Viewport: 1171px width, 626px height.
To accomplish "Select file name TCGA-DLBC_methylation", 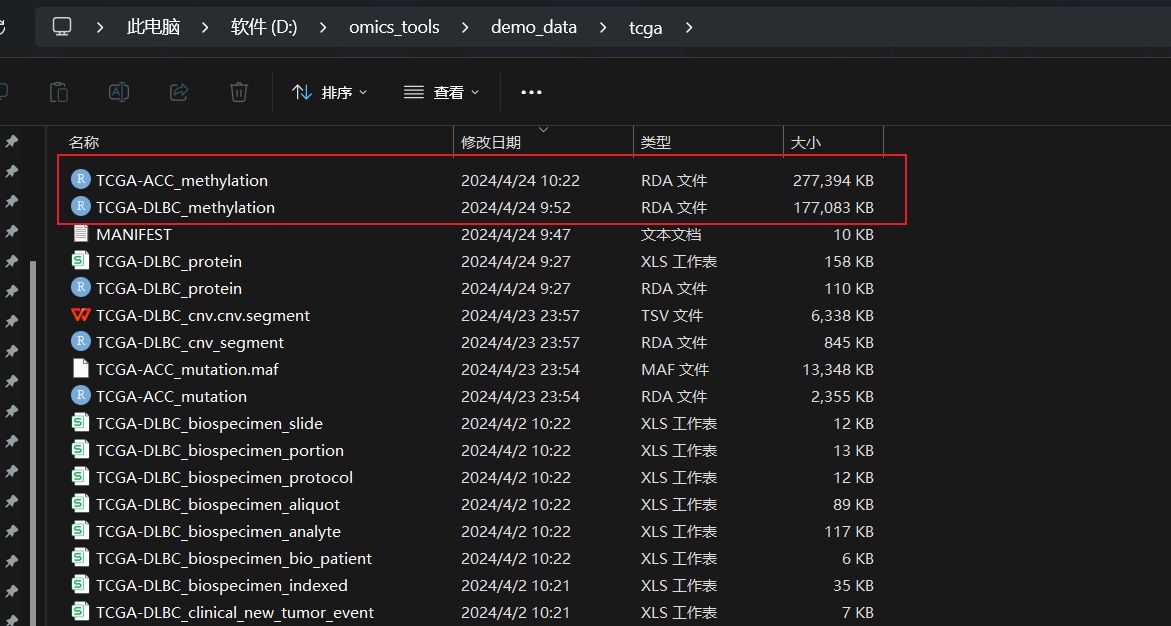I will [185, 207].
